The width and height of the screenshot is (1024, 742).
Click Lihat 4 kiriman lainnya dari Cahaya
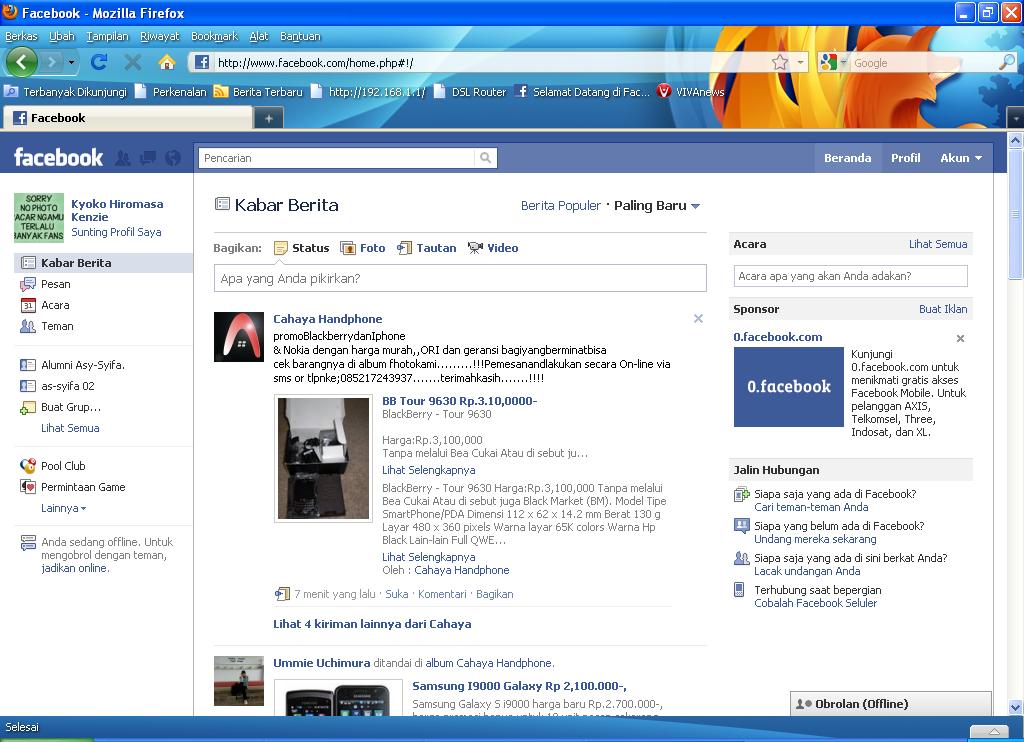tap(372, 624)
